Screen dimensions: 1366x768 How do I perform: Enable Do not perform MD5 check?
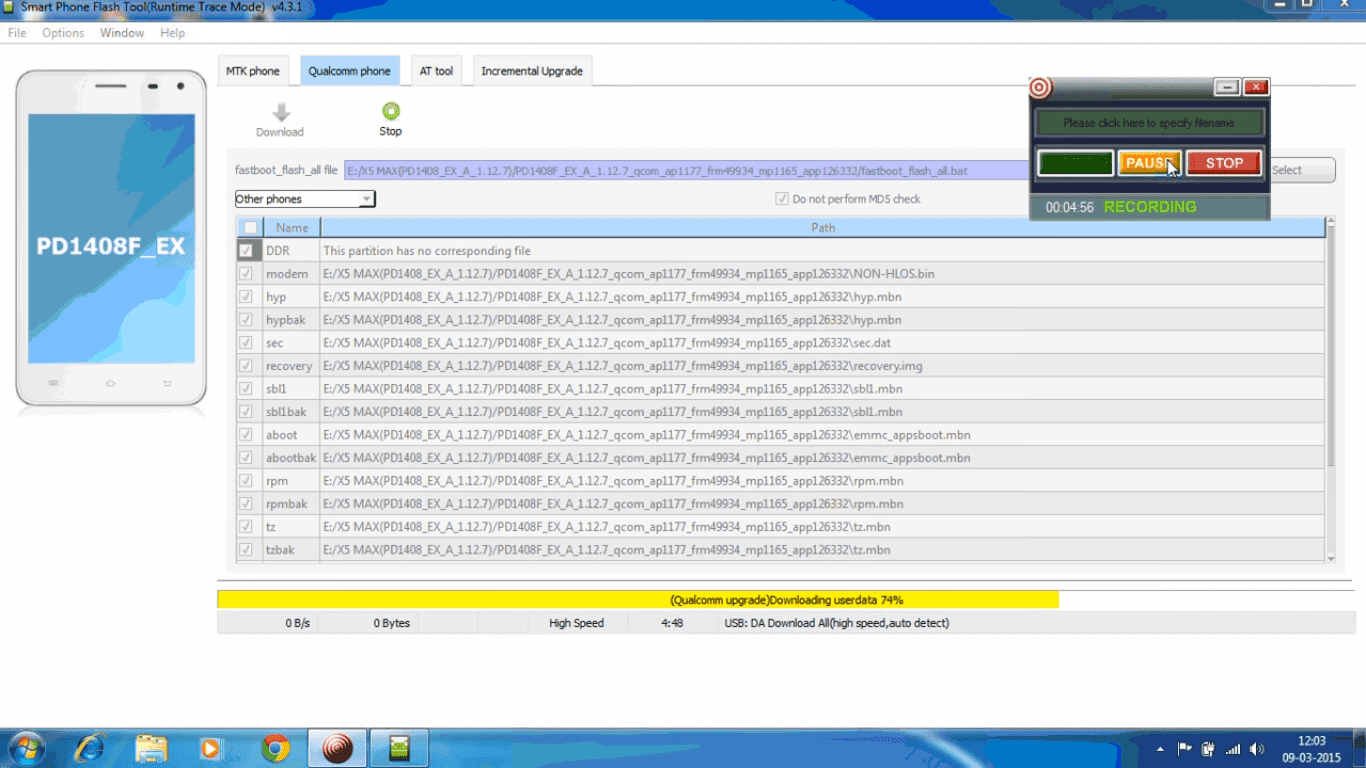782,199
